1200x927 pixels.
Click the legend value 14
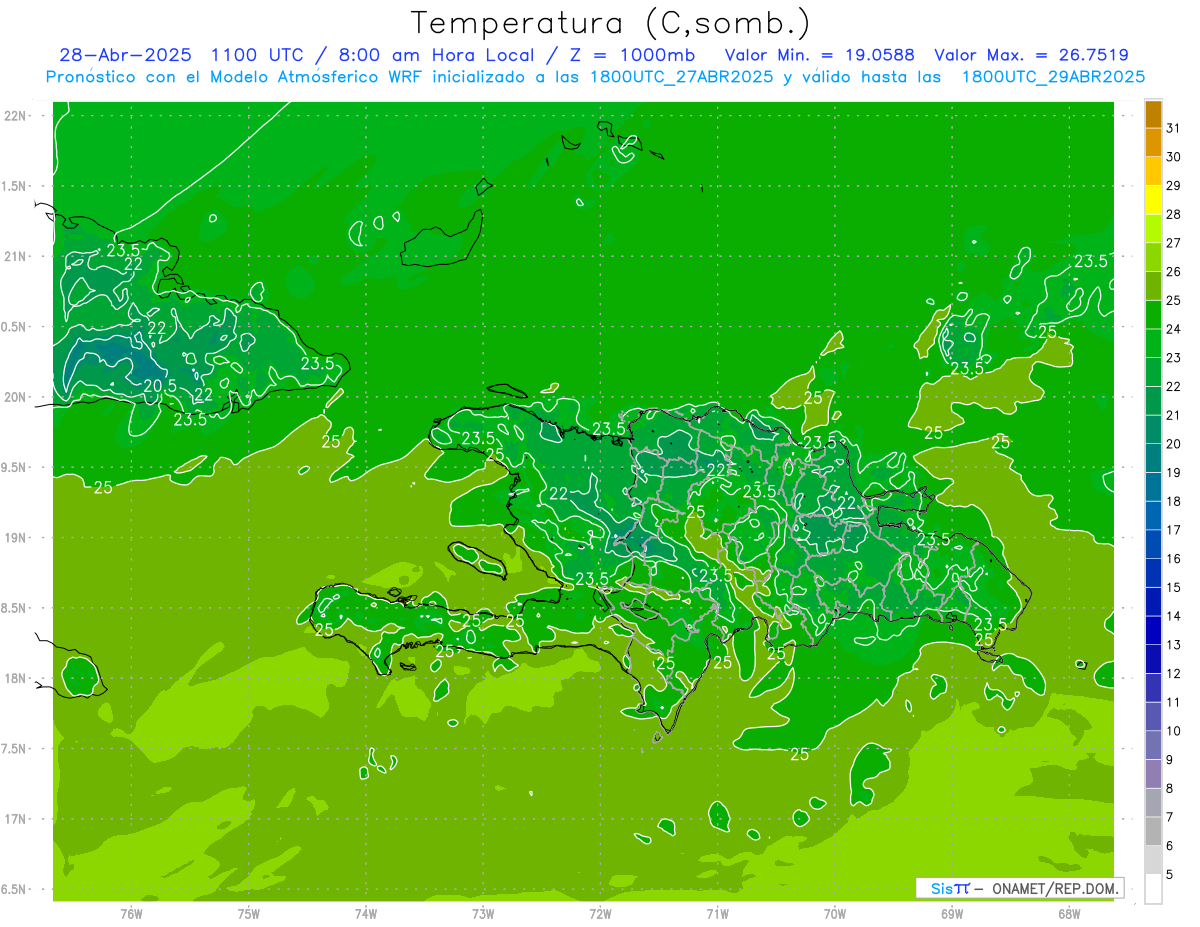coord(1173,616)
